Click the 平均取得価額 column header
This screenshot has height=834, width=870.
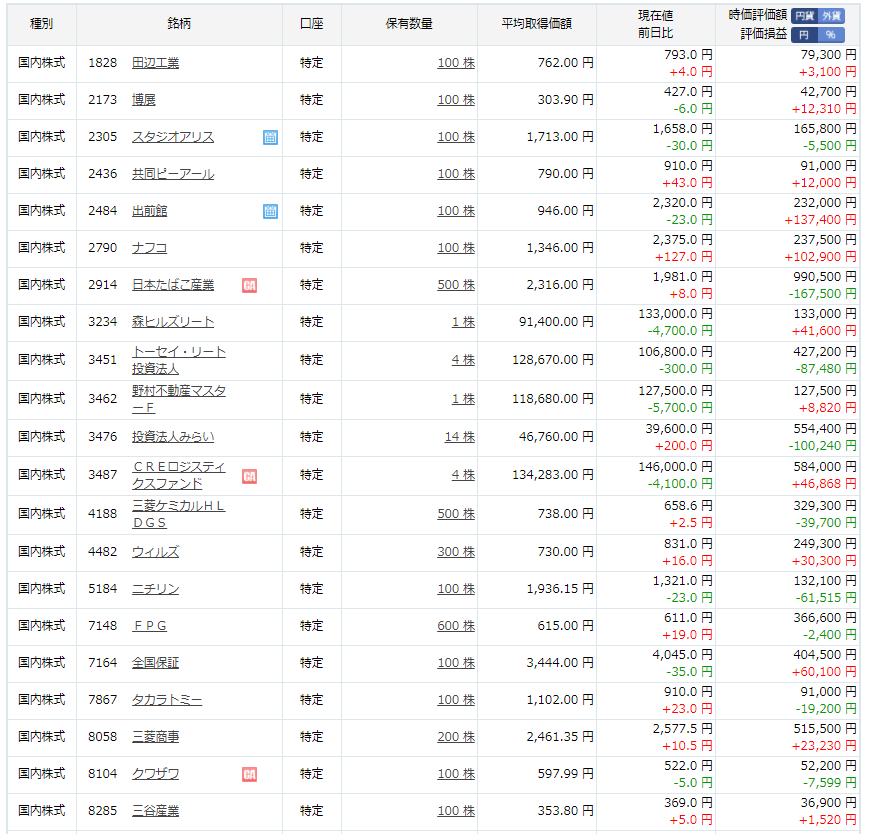coord(537,23)
